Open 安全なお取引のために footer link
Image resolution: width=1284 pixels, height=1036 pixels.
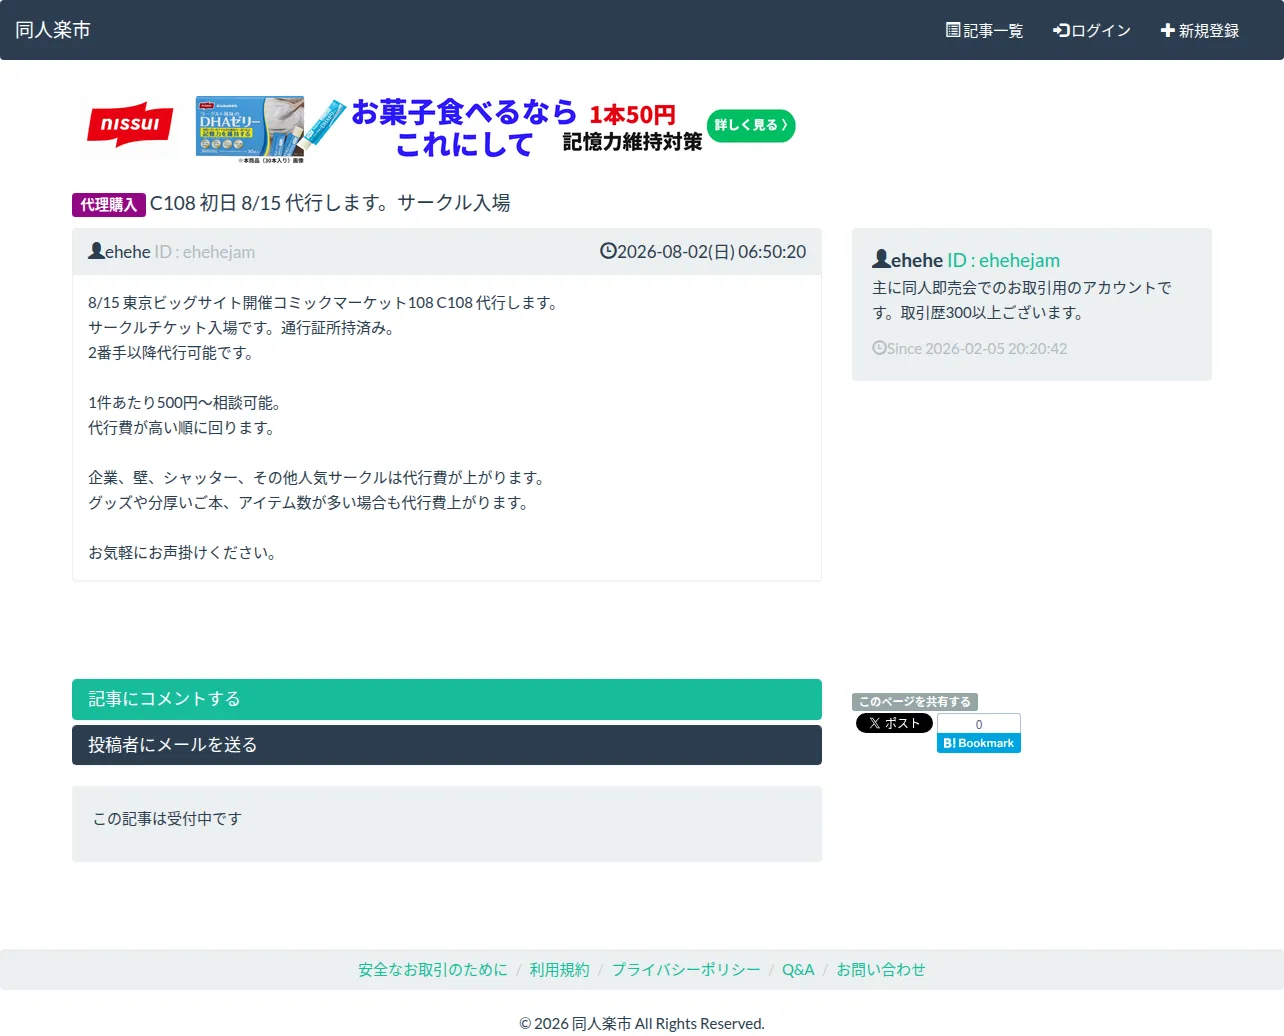pyautogui.click(x=433, y=970)
